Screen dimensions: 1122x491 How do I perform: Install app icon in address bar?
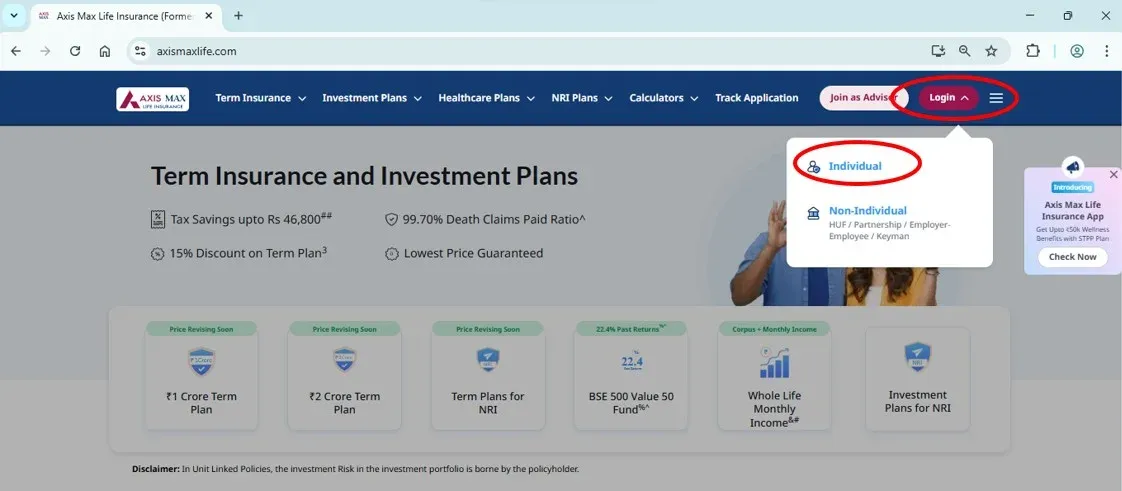coord(938,51)
